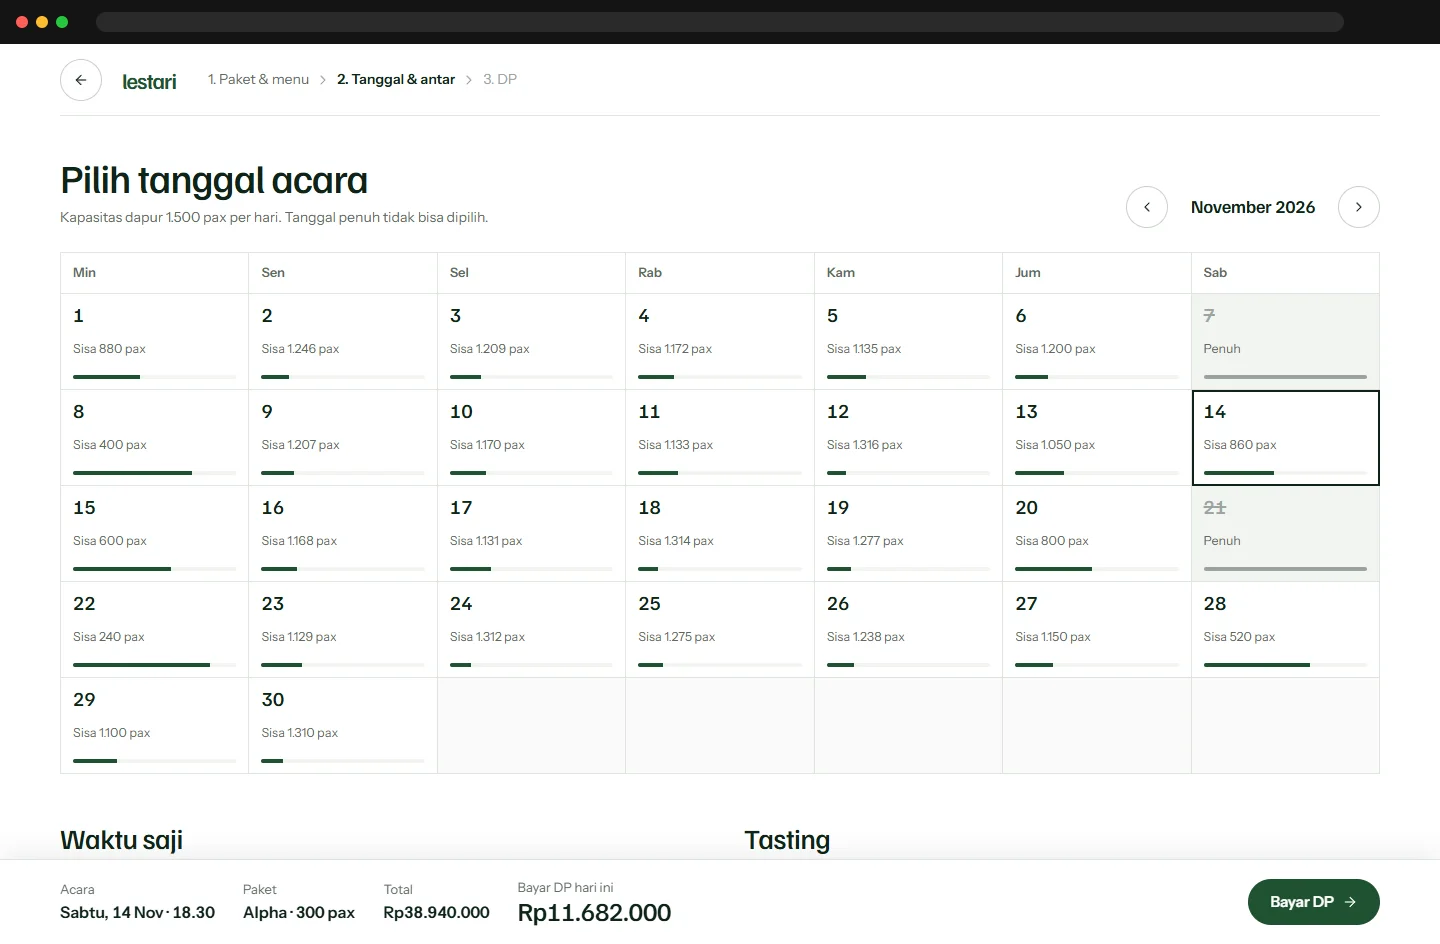Click the back arrow button
This screenshot has width=1440, height=944.
(x=81, y=80)
